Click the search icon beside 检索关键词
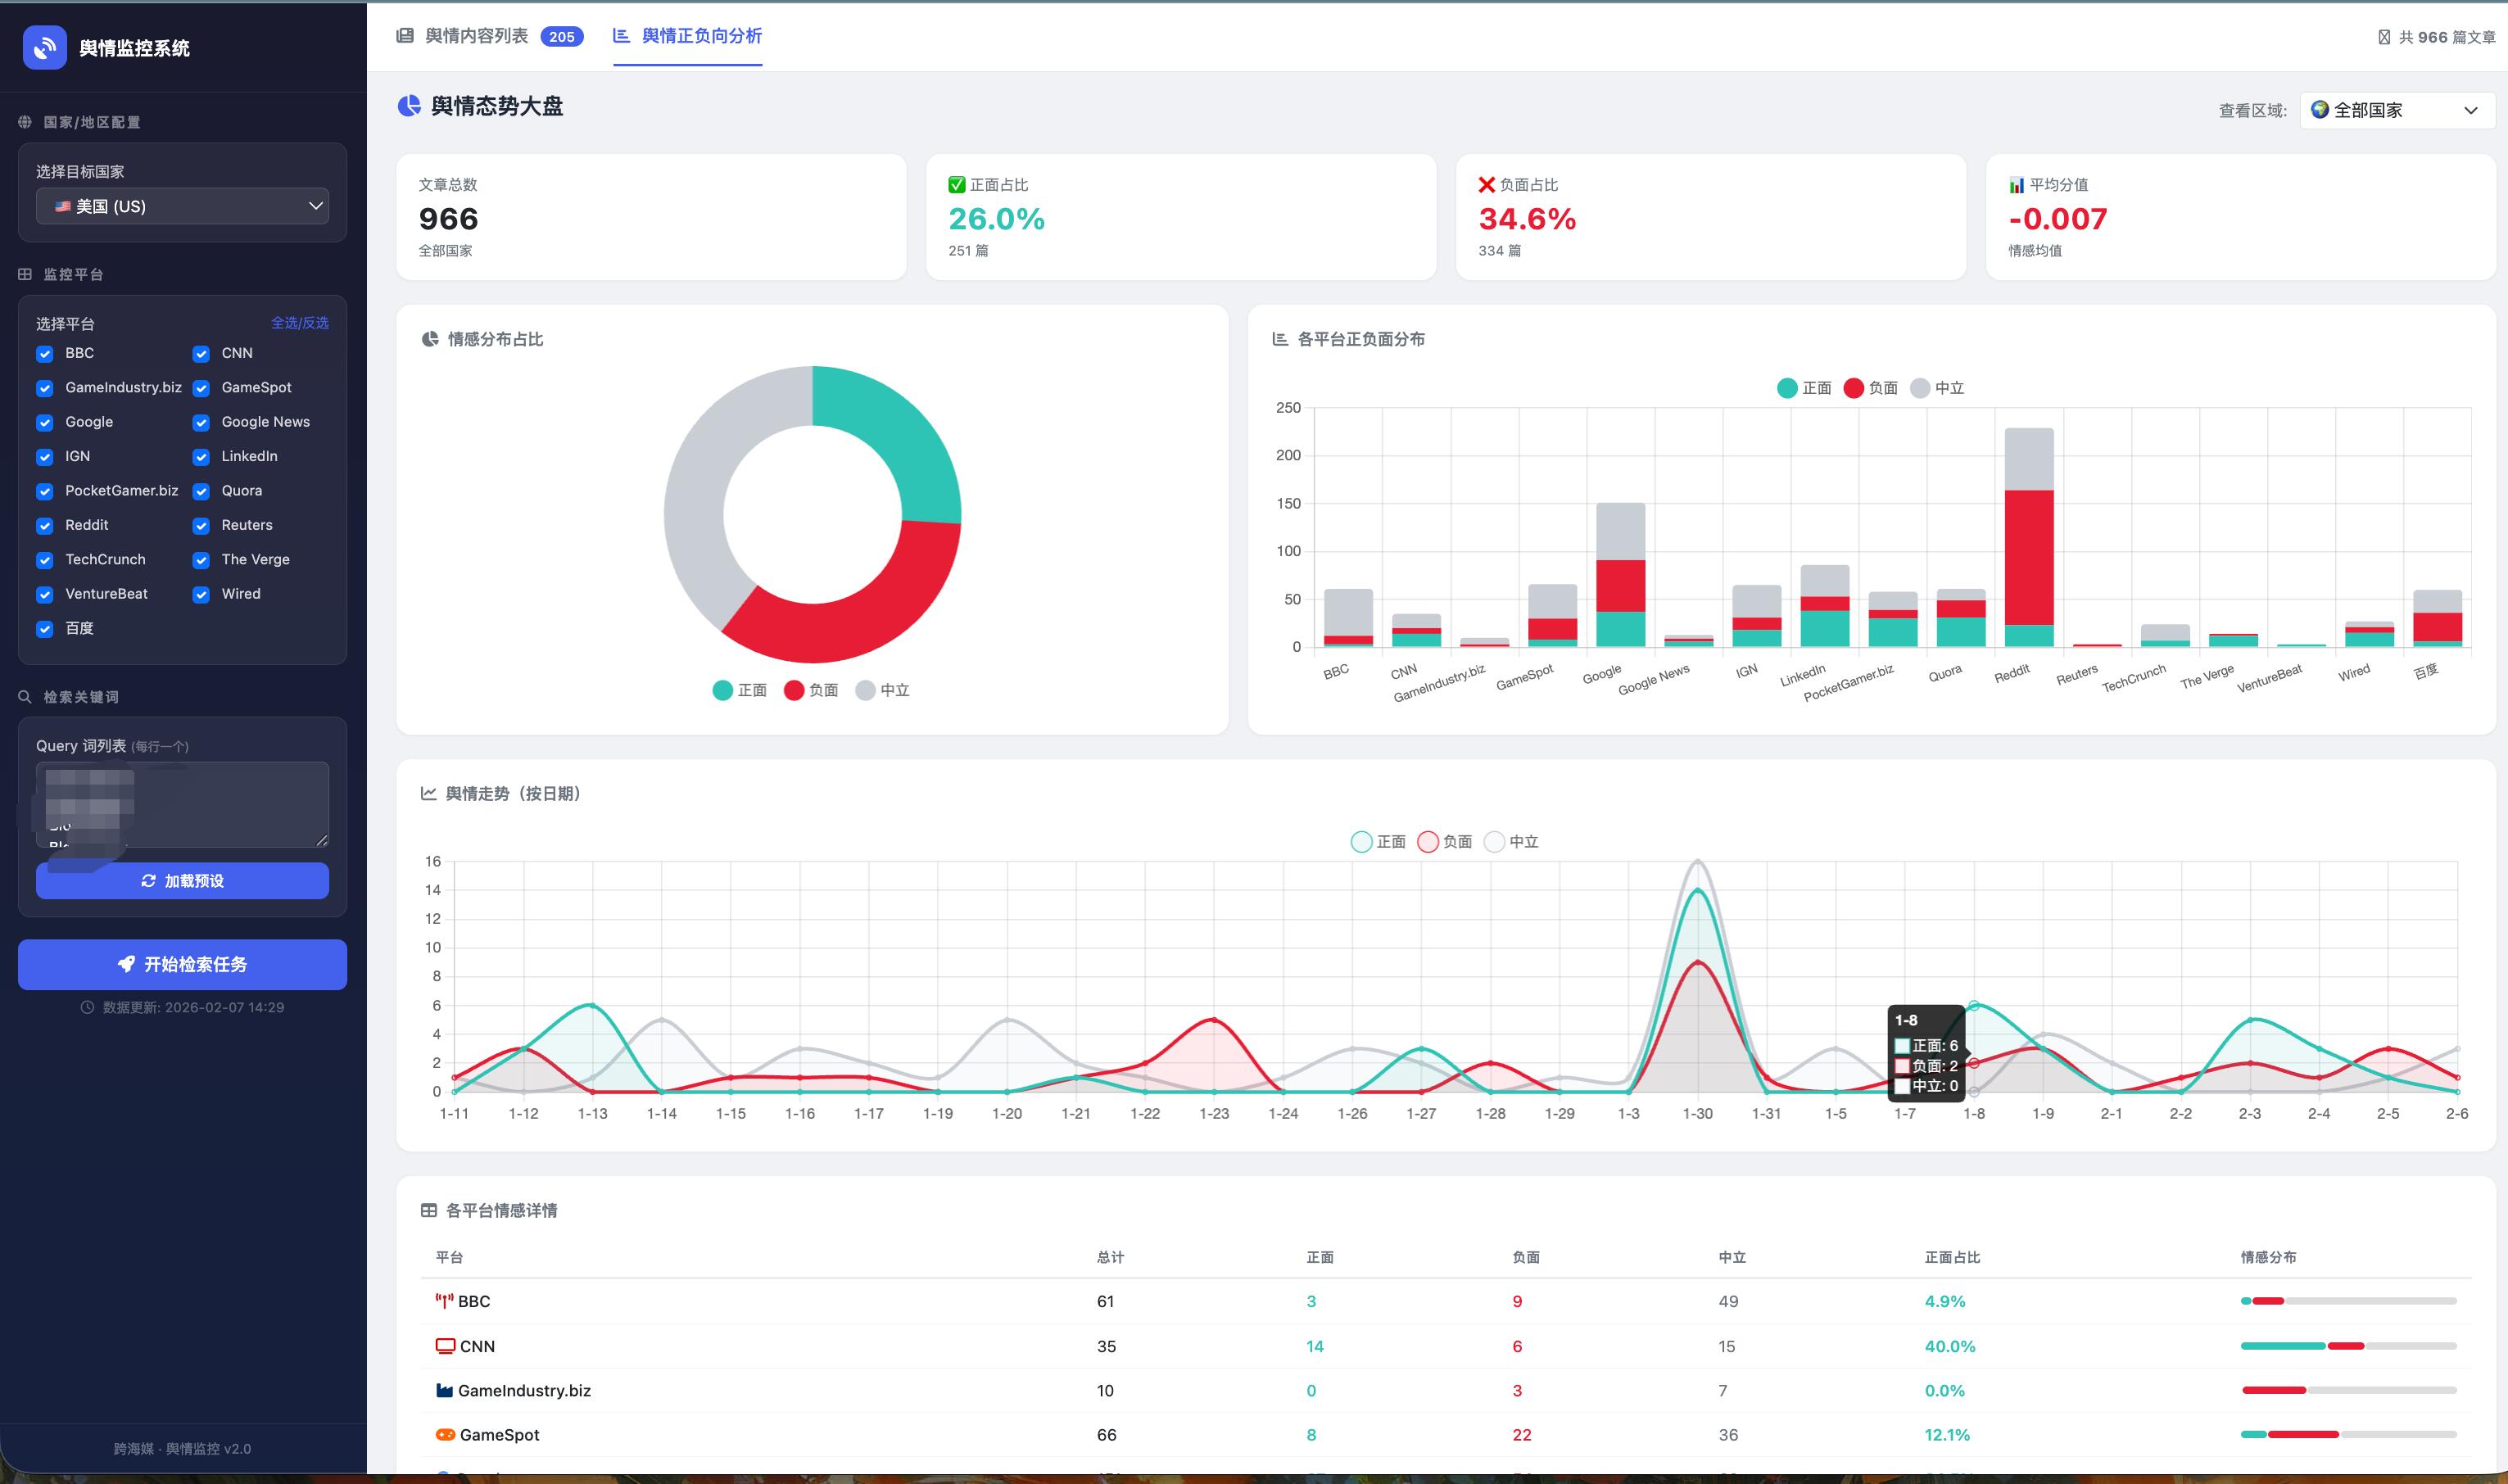This screenshot has width=2508, height=1484. [25, 697]
